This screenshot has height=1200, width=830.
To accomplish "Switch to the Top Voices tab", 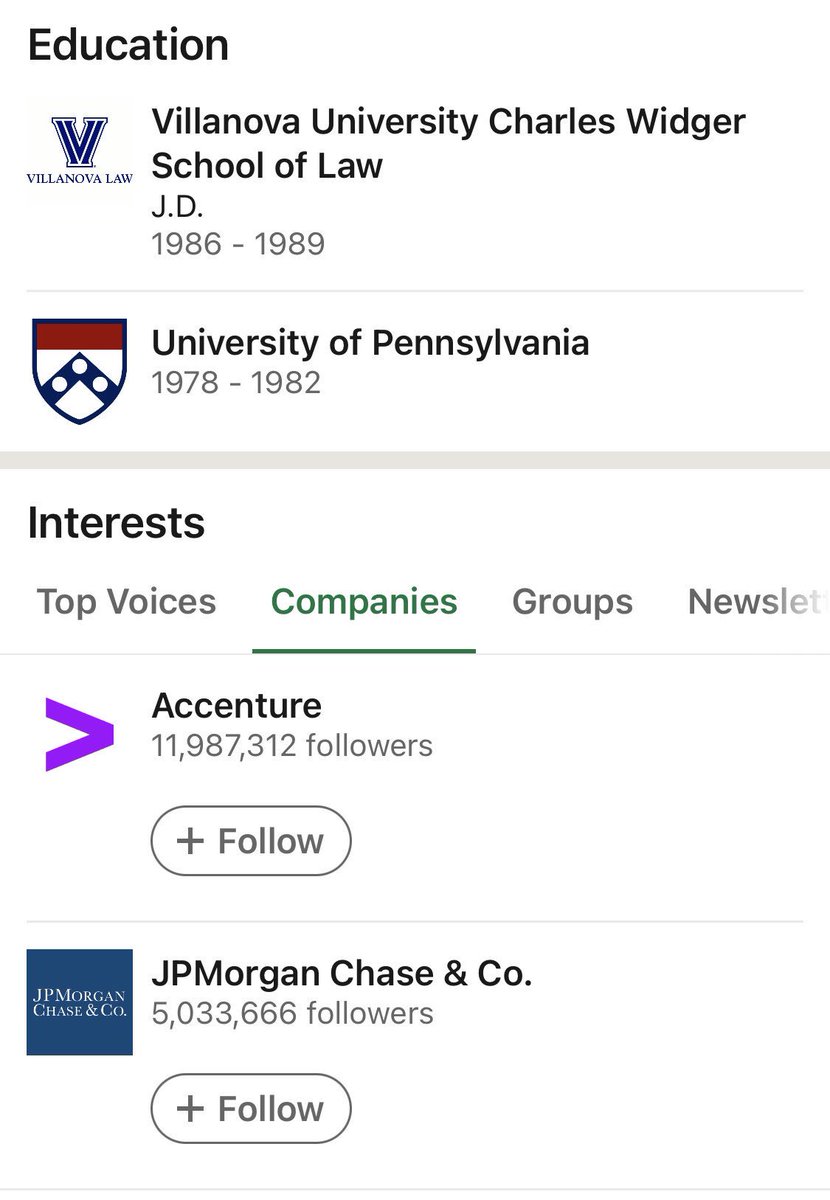I will [x=126, y=602].
